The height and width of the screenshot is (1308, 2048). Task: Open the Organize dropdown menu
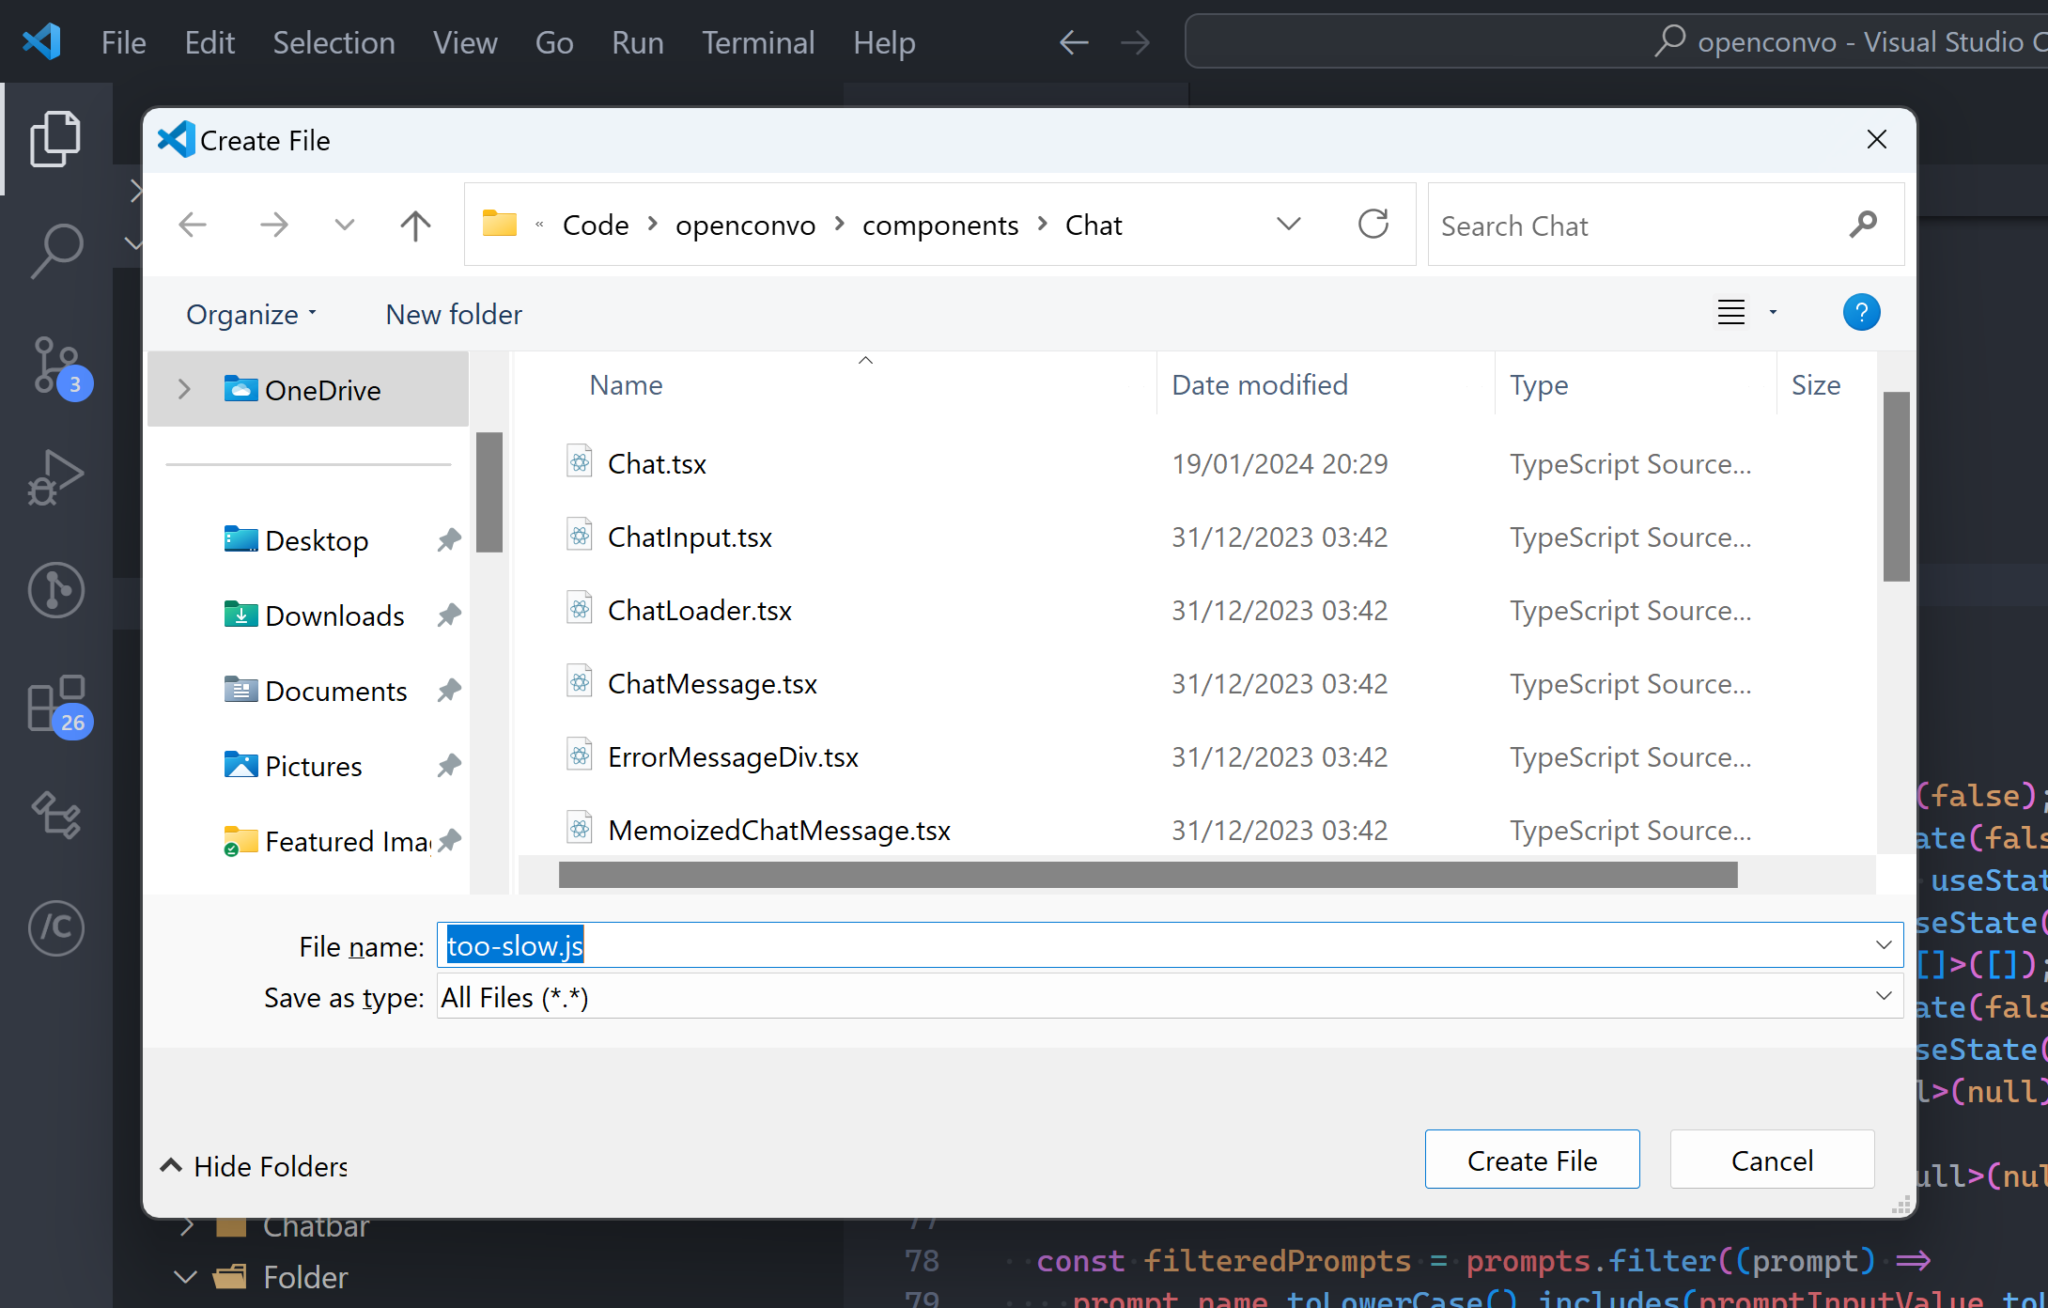251,314
